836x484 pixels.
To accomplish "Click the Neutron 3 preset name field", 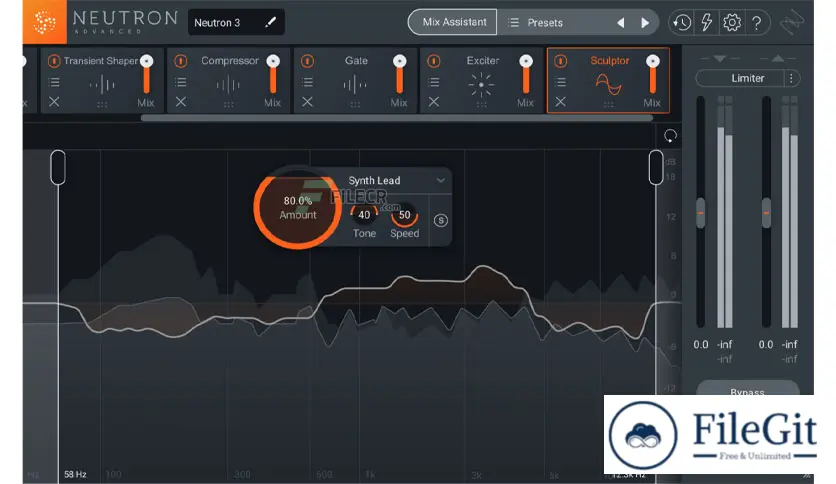I will coord(236,22).
